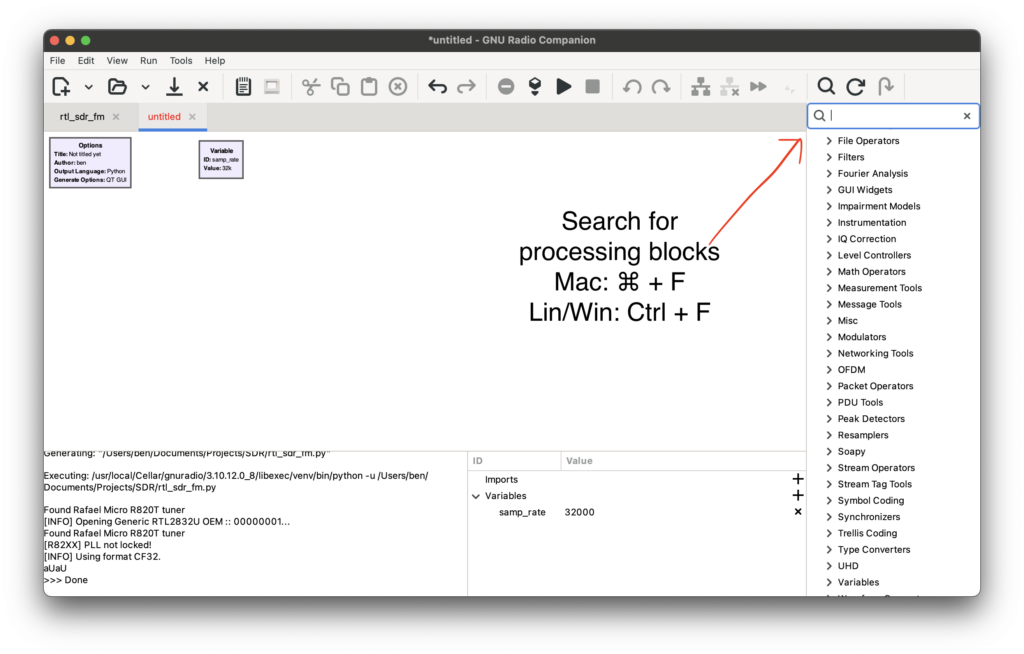Click the Undo arrow icon
This screenshot has height=654, width=1024.
(437, 87)
